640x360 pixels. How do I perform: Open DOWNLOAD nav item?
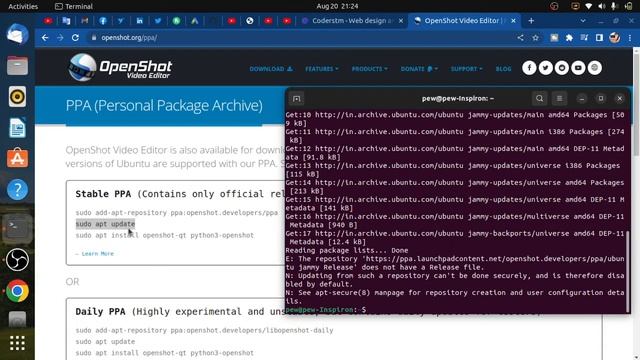(x=271, y=69)
